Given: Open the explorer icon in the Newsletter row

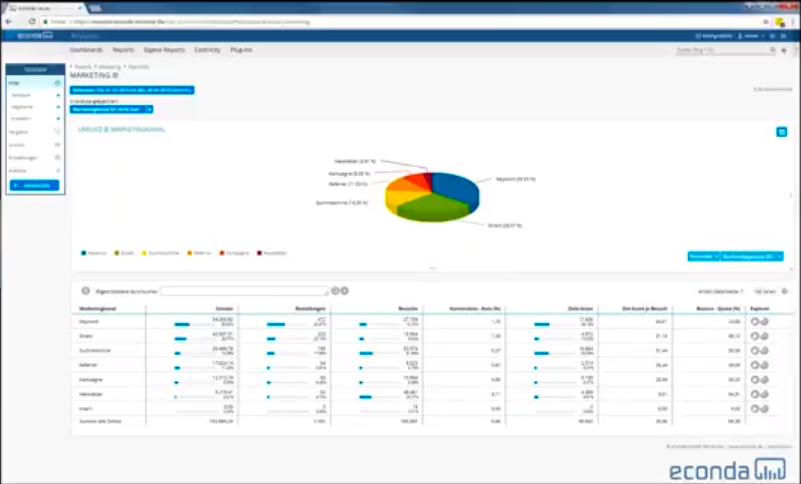Looking at the screenshot, I should [x=760, y=394].
